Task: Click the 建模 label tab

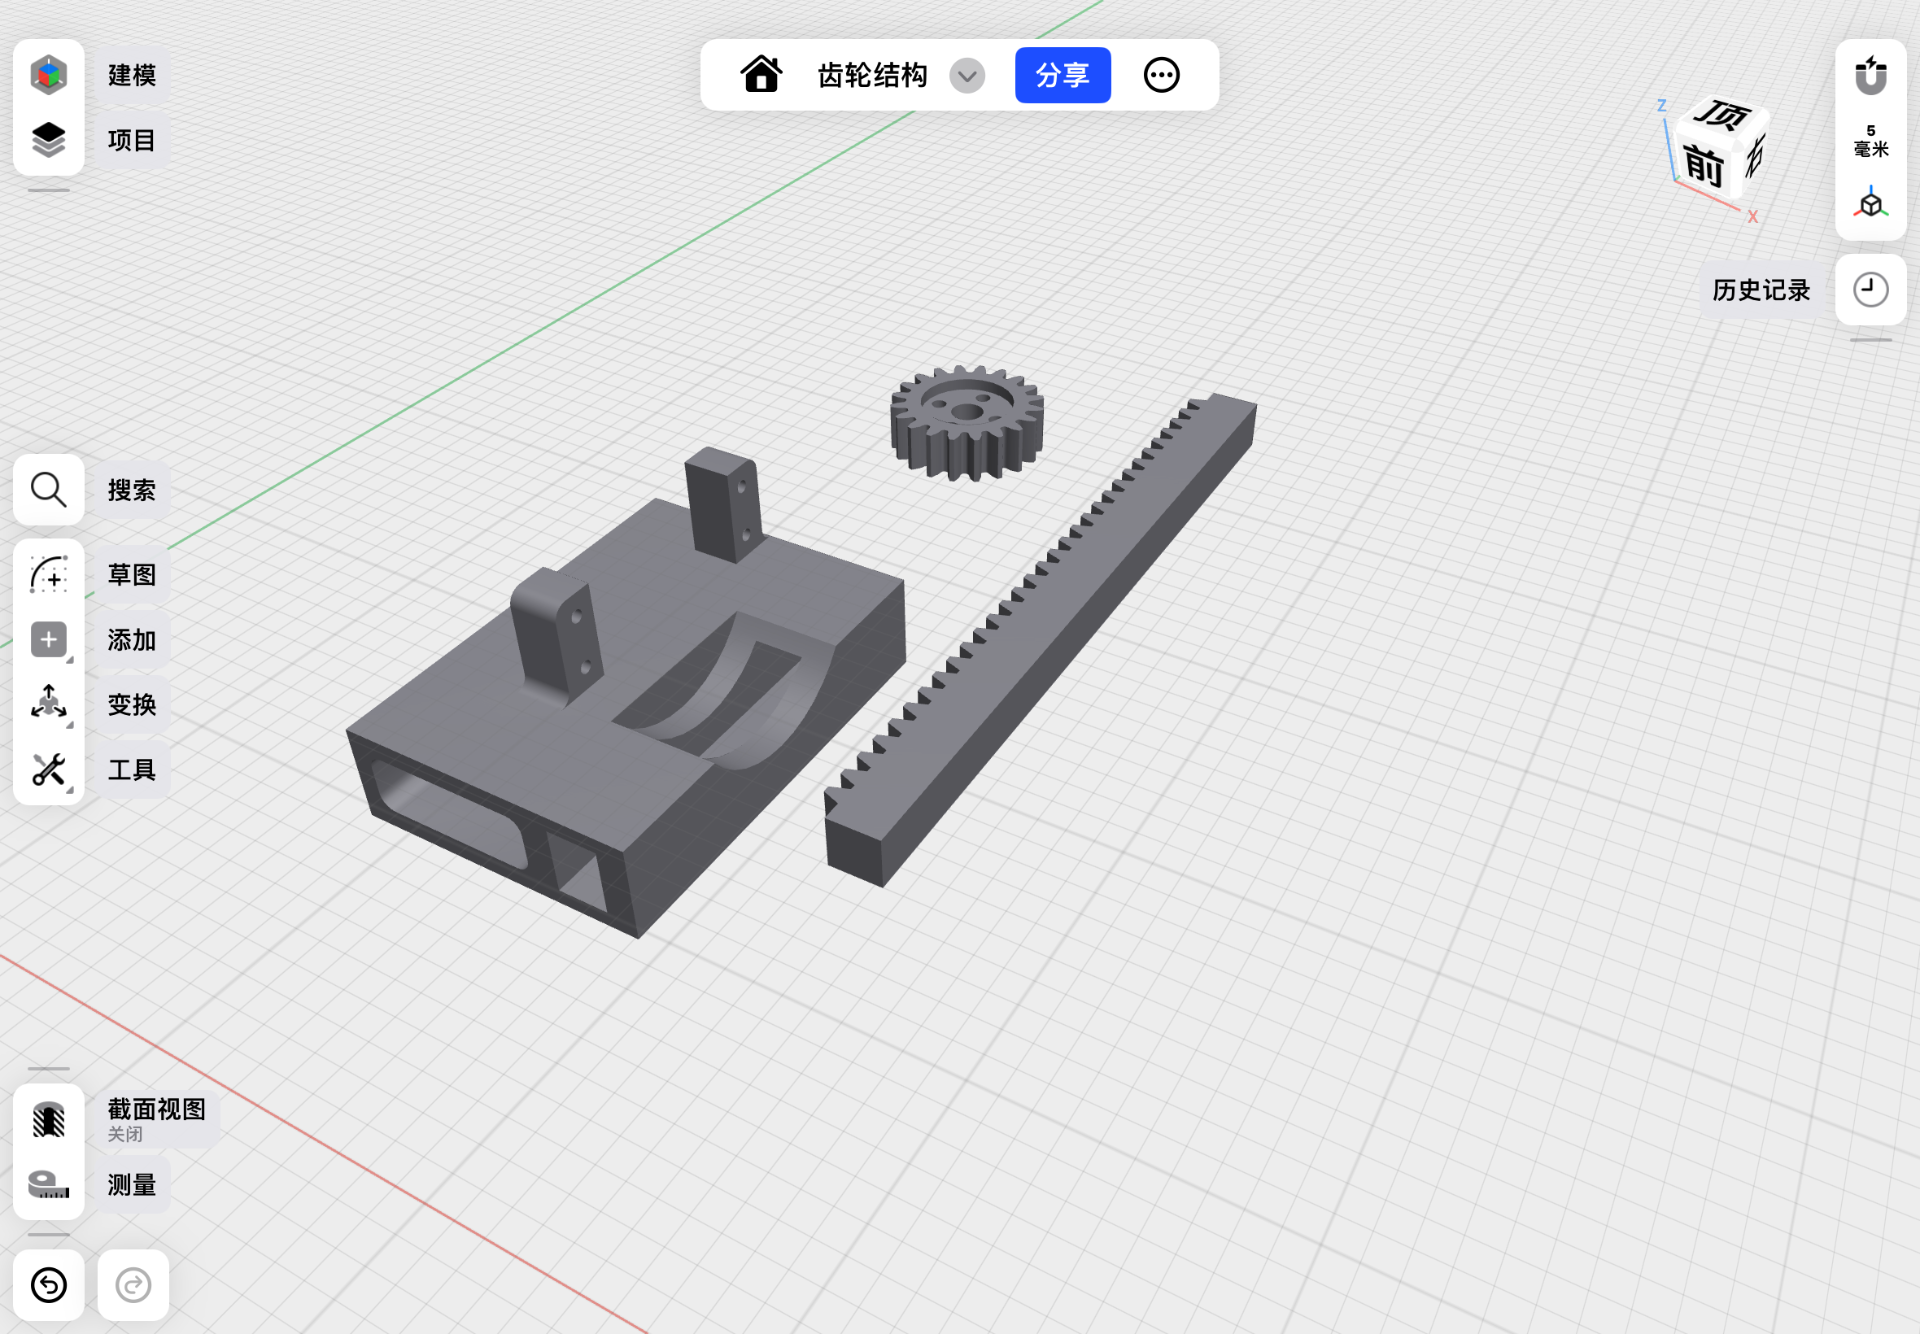Action: click(x=132, y=75)
